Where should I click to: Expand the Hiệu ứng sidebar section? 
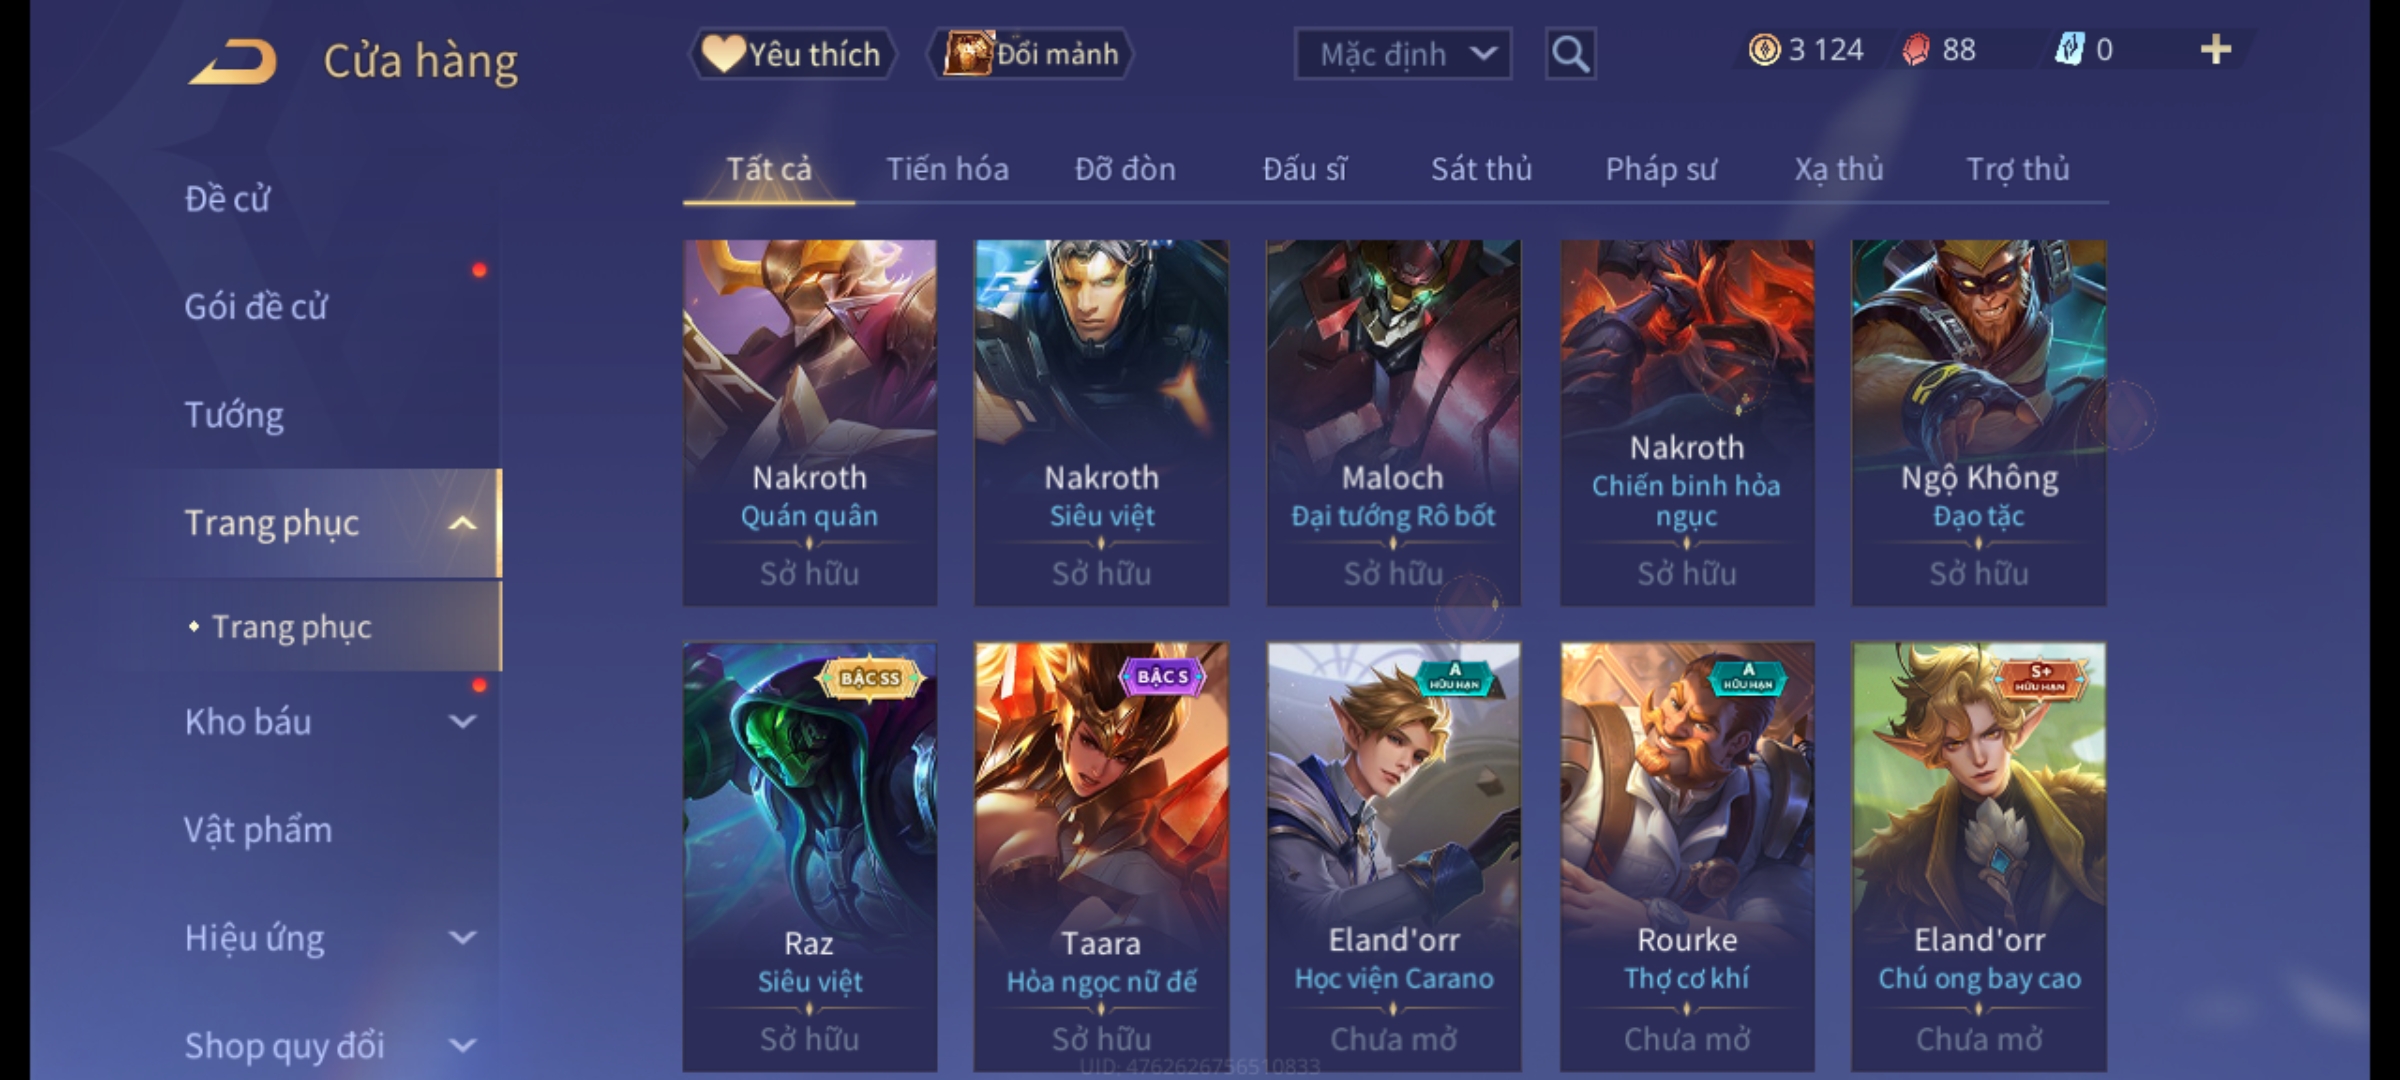462,938
